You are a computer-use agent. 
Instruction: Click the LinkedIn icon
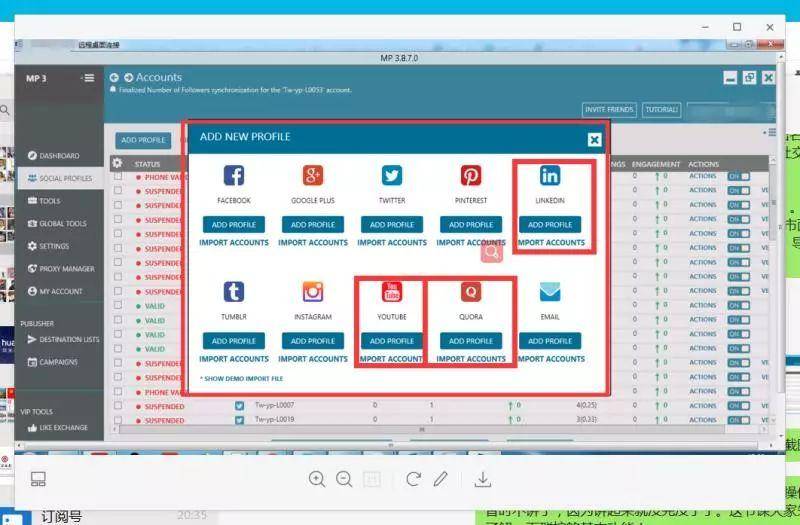click(550, 176)
